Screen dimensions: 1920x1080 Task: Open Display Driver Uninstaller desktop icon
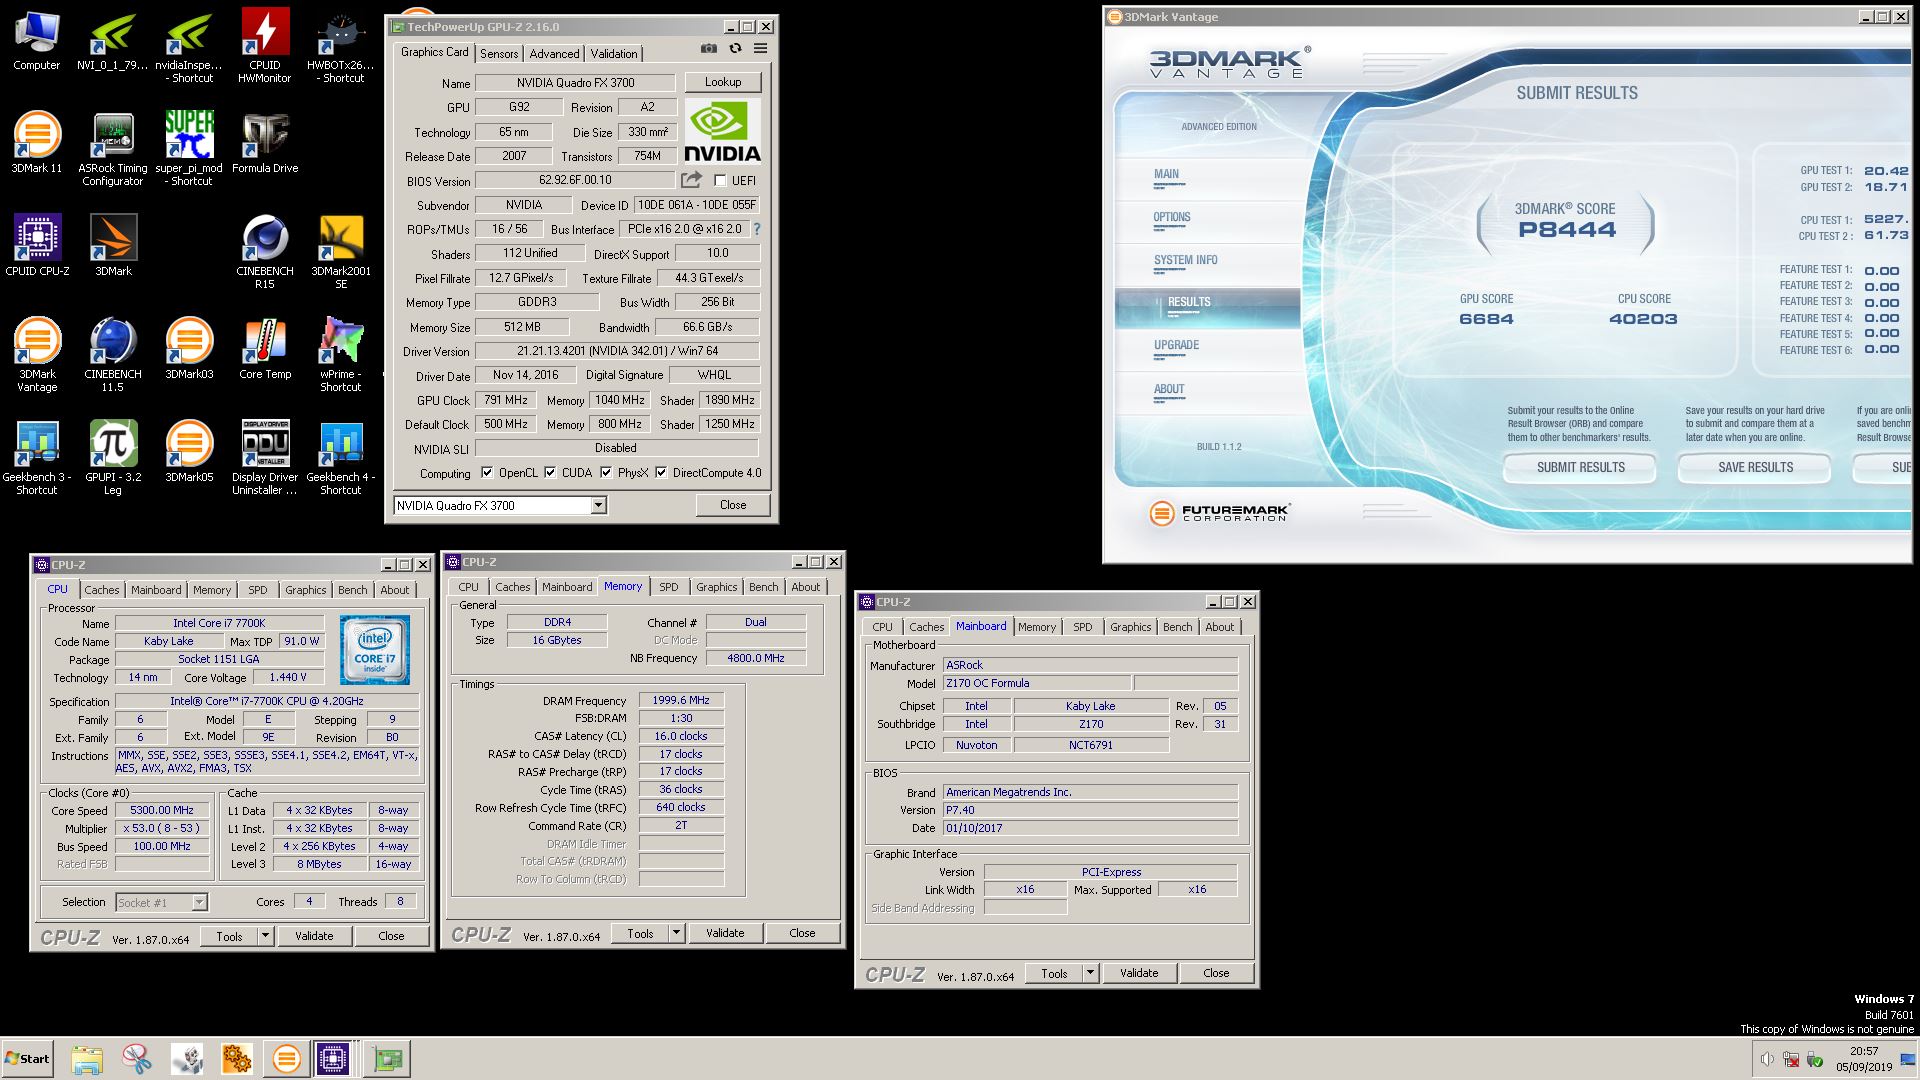click(265, 457)
